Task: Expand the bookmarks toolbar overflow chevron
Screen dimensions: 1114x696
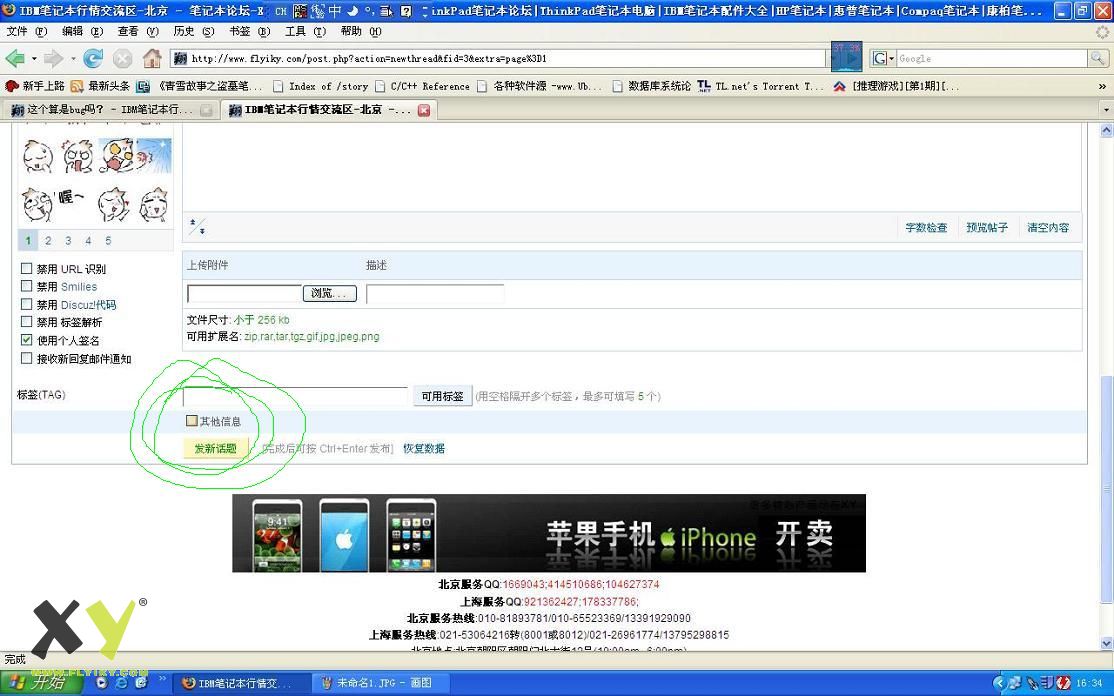Action: tap(1102, 86)
